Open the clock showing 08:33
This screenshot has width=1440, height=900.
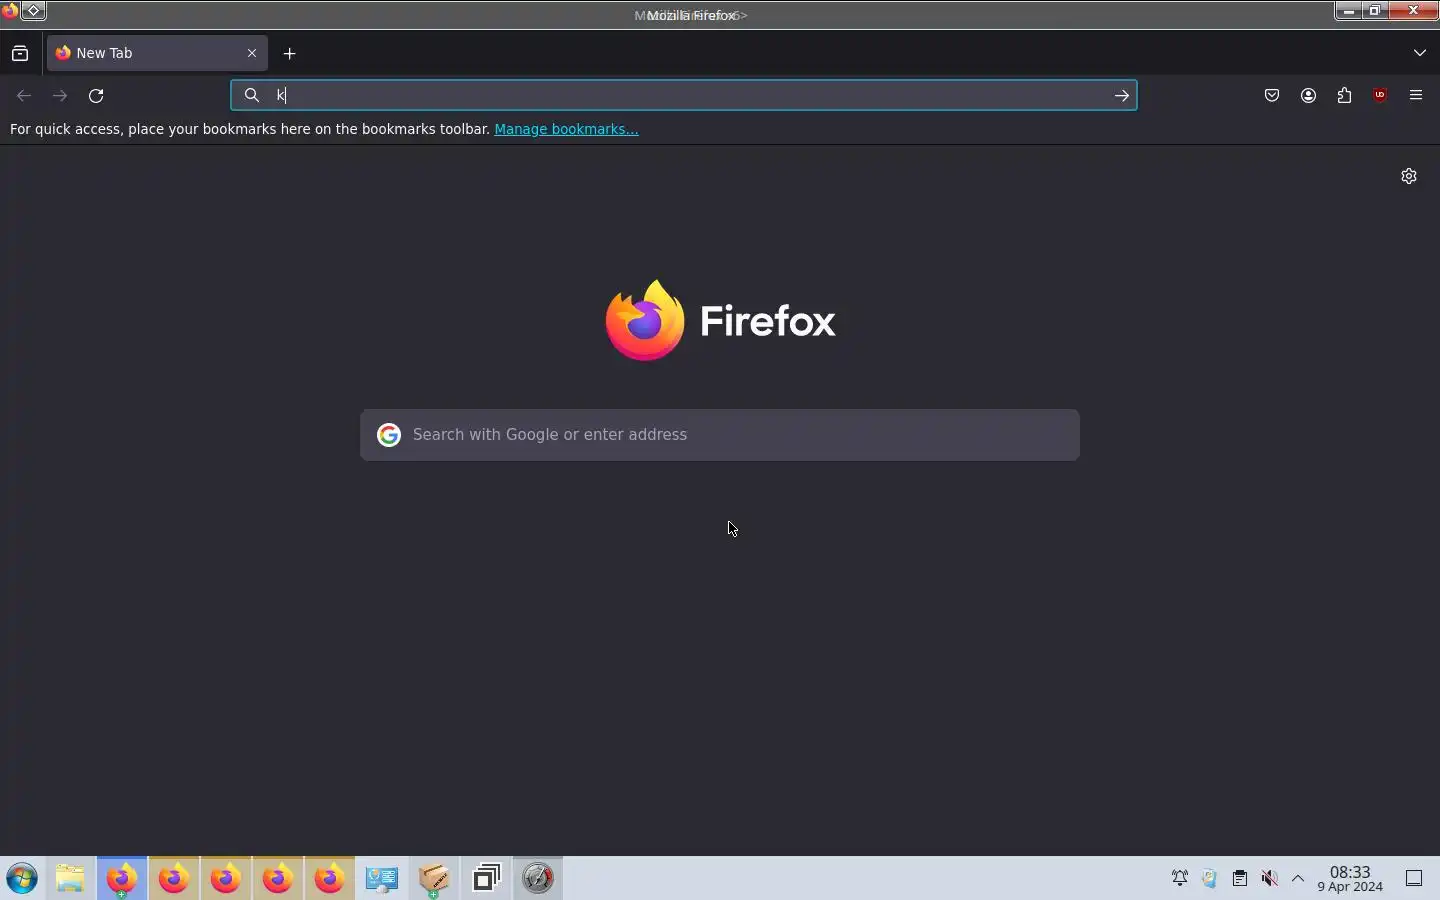point(1351,880)
